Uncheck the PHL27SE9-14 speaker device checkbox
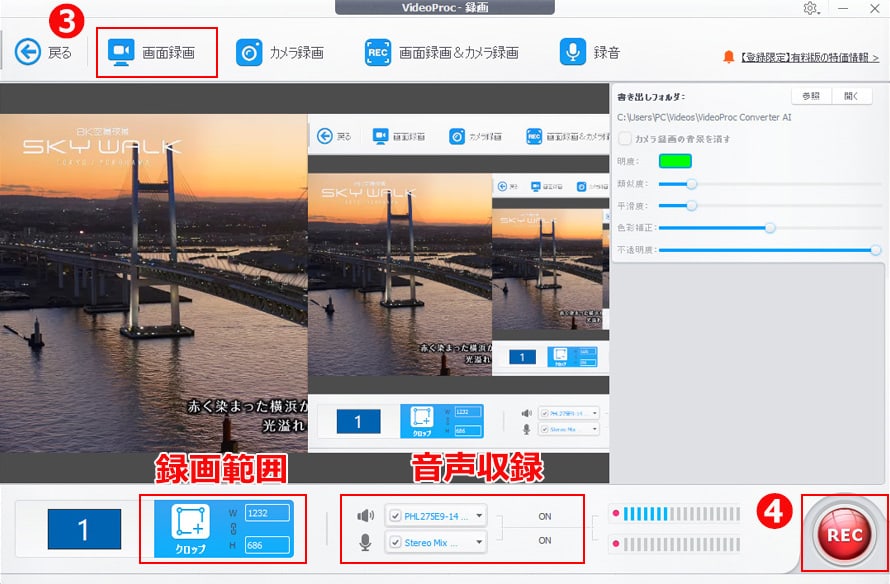 396,515
